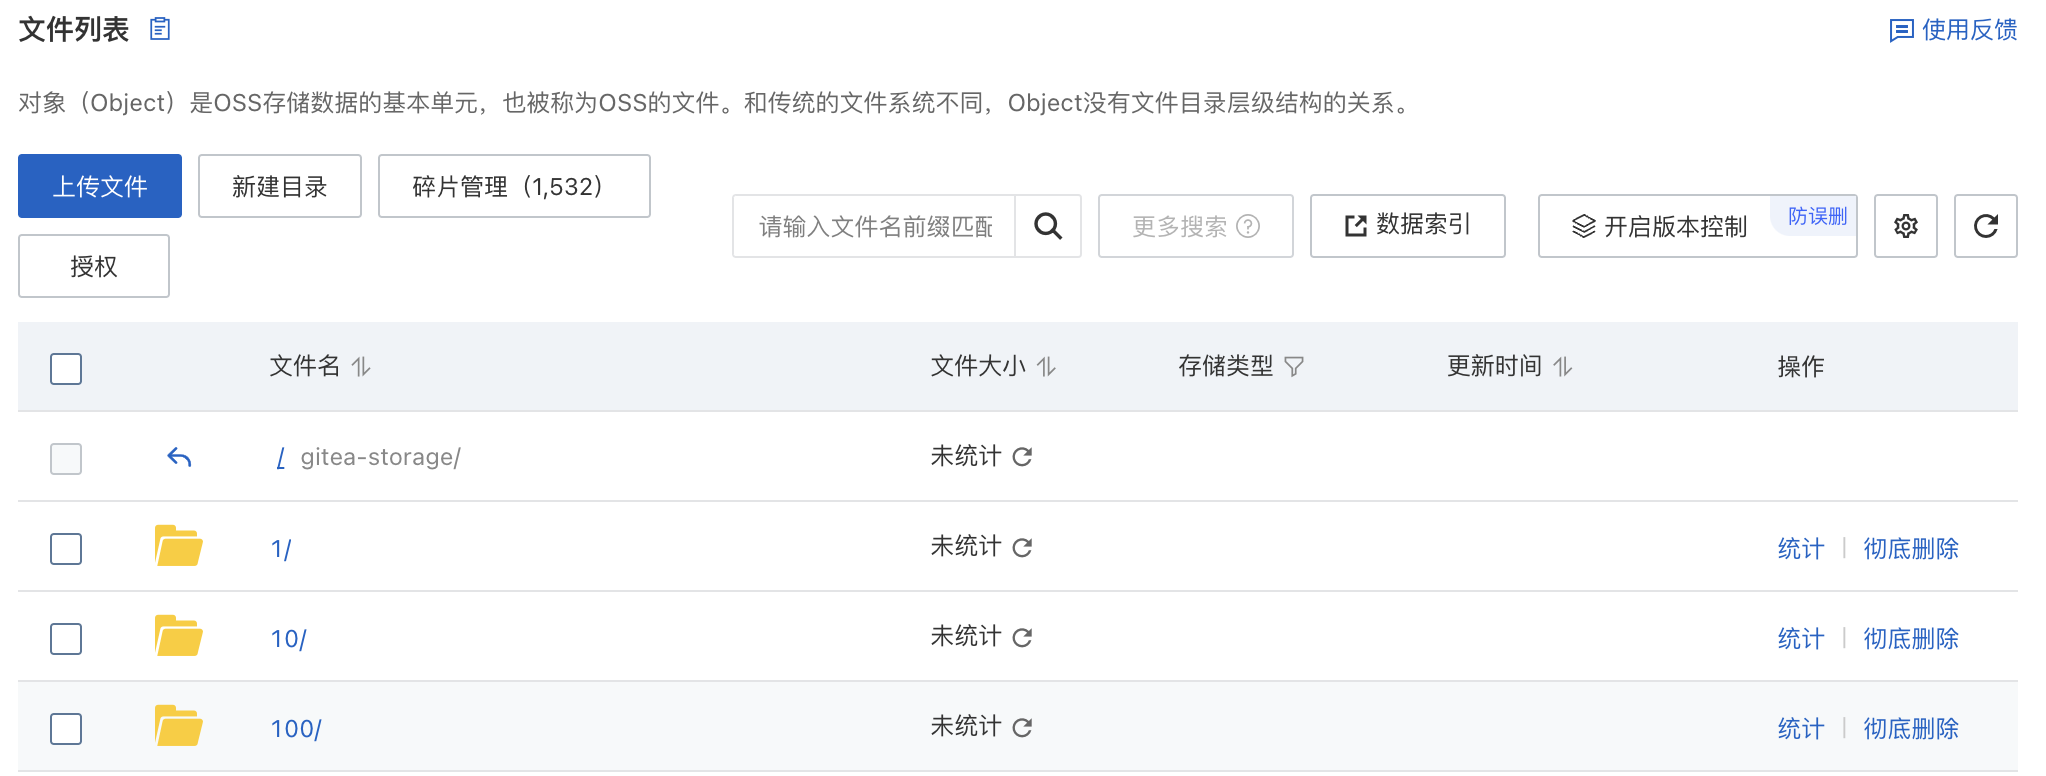The height and width of the screenshot is (776, 2046).
Task: Check the checkbox for folder 10/
Action: [x=65, y=638]
